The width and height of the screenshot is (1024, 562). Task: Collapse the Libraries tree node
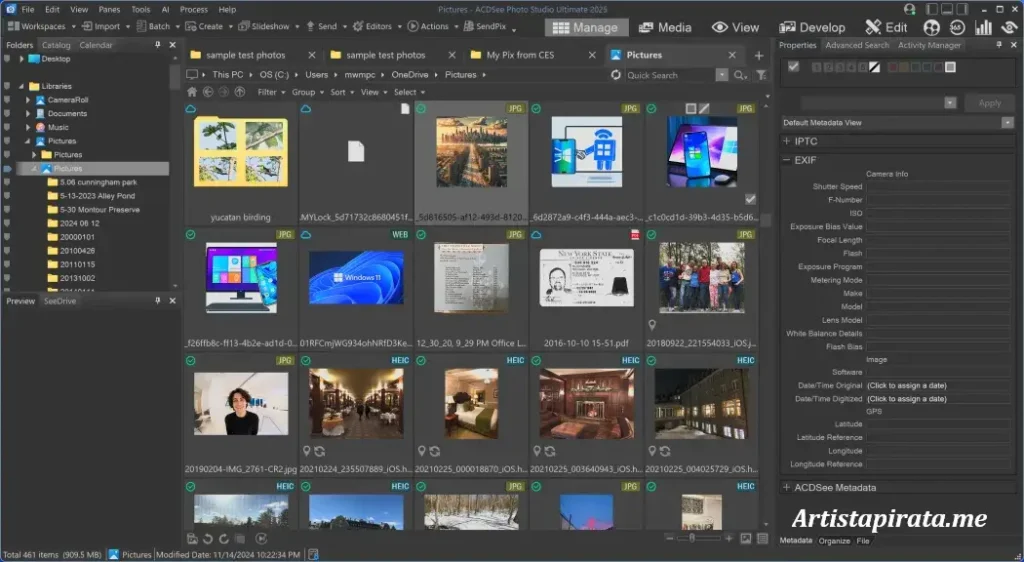pyautogui.click(x=21, y=86)
